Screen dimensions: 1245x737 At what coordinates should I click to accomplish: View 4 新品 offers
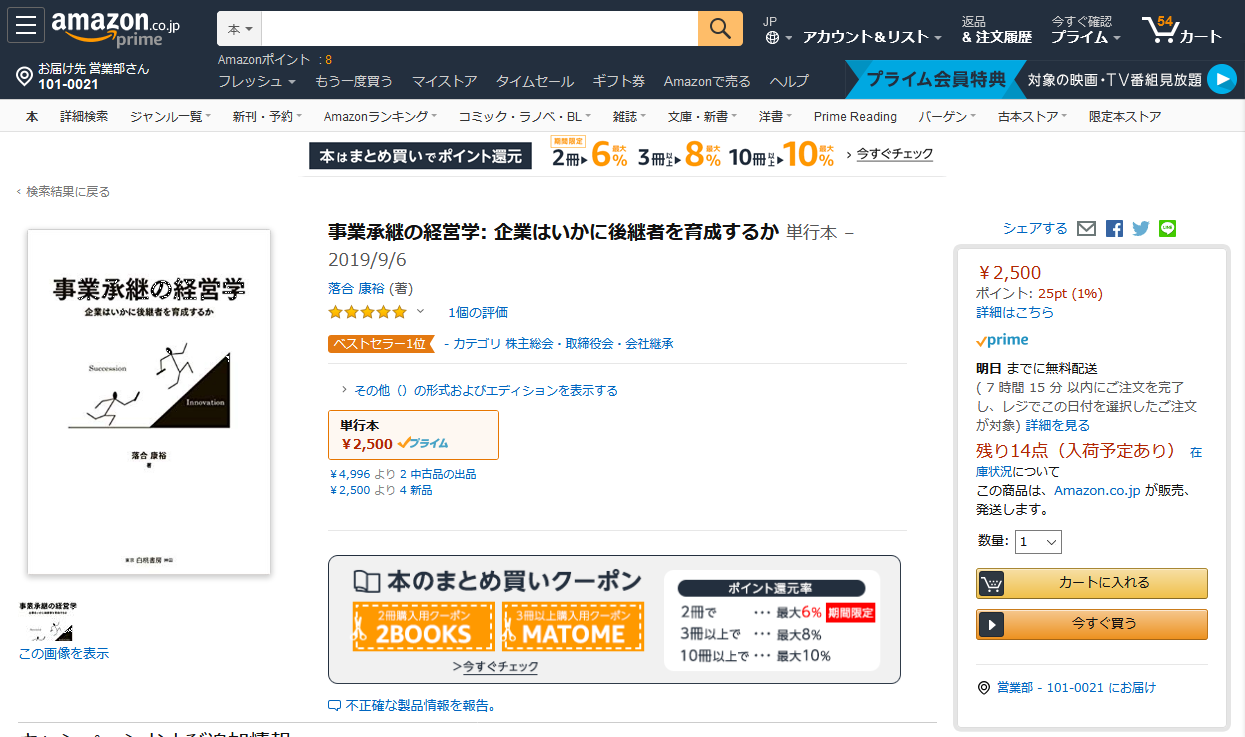(x=416, y=490)
